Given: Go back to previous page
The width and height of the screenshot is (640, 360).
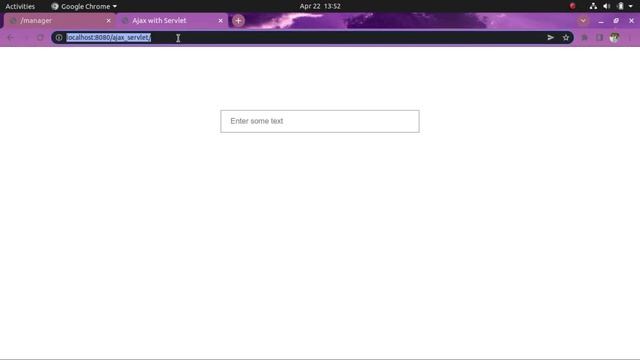Looking at the screenshot, I should [x=11, y=38].
